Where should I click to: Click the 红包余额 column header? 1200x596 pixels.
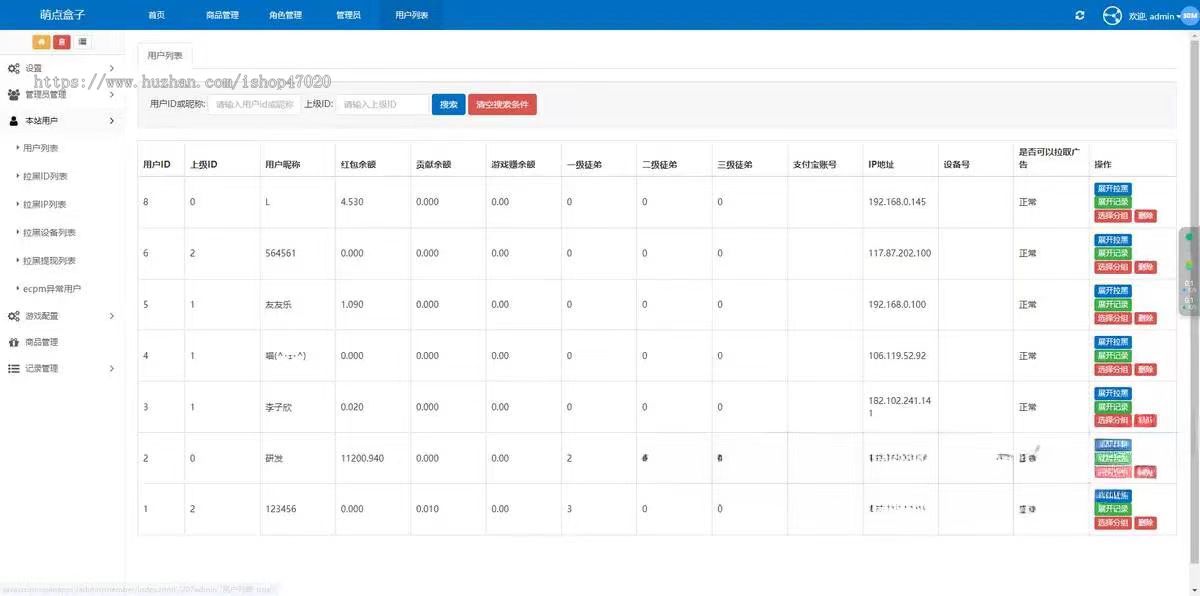[x=358, y=164]
